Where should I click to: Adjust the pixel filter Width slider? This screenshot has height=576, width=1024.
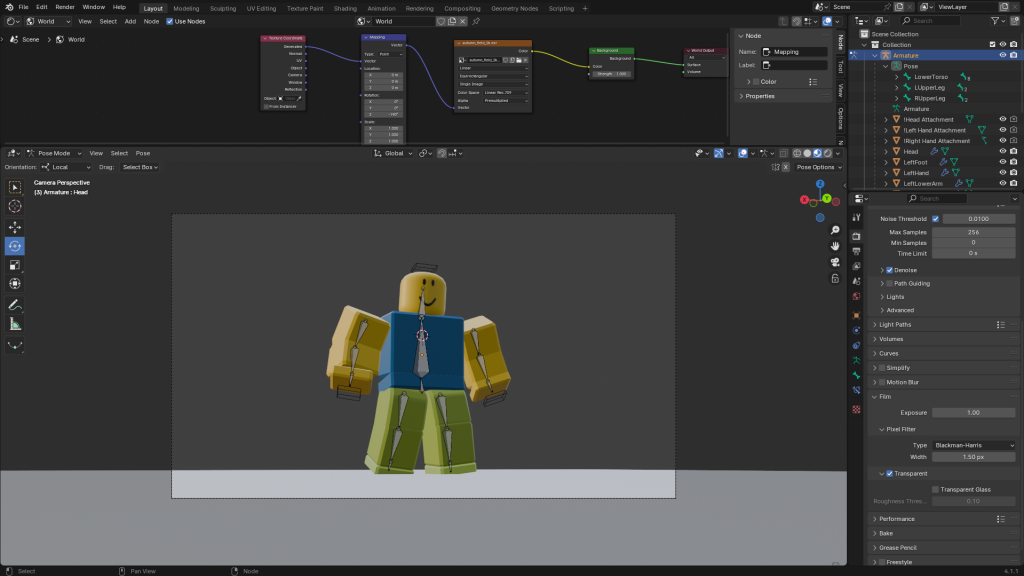(x=974, y=457)
